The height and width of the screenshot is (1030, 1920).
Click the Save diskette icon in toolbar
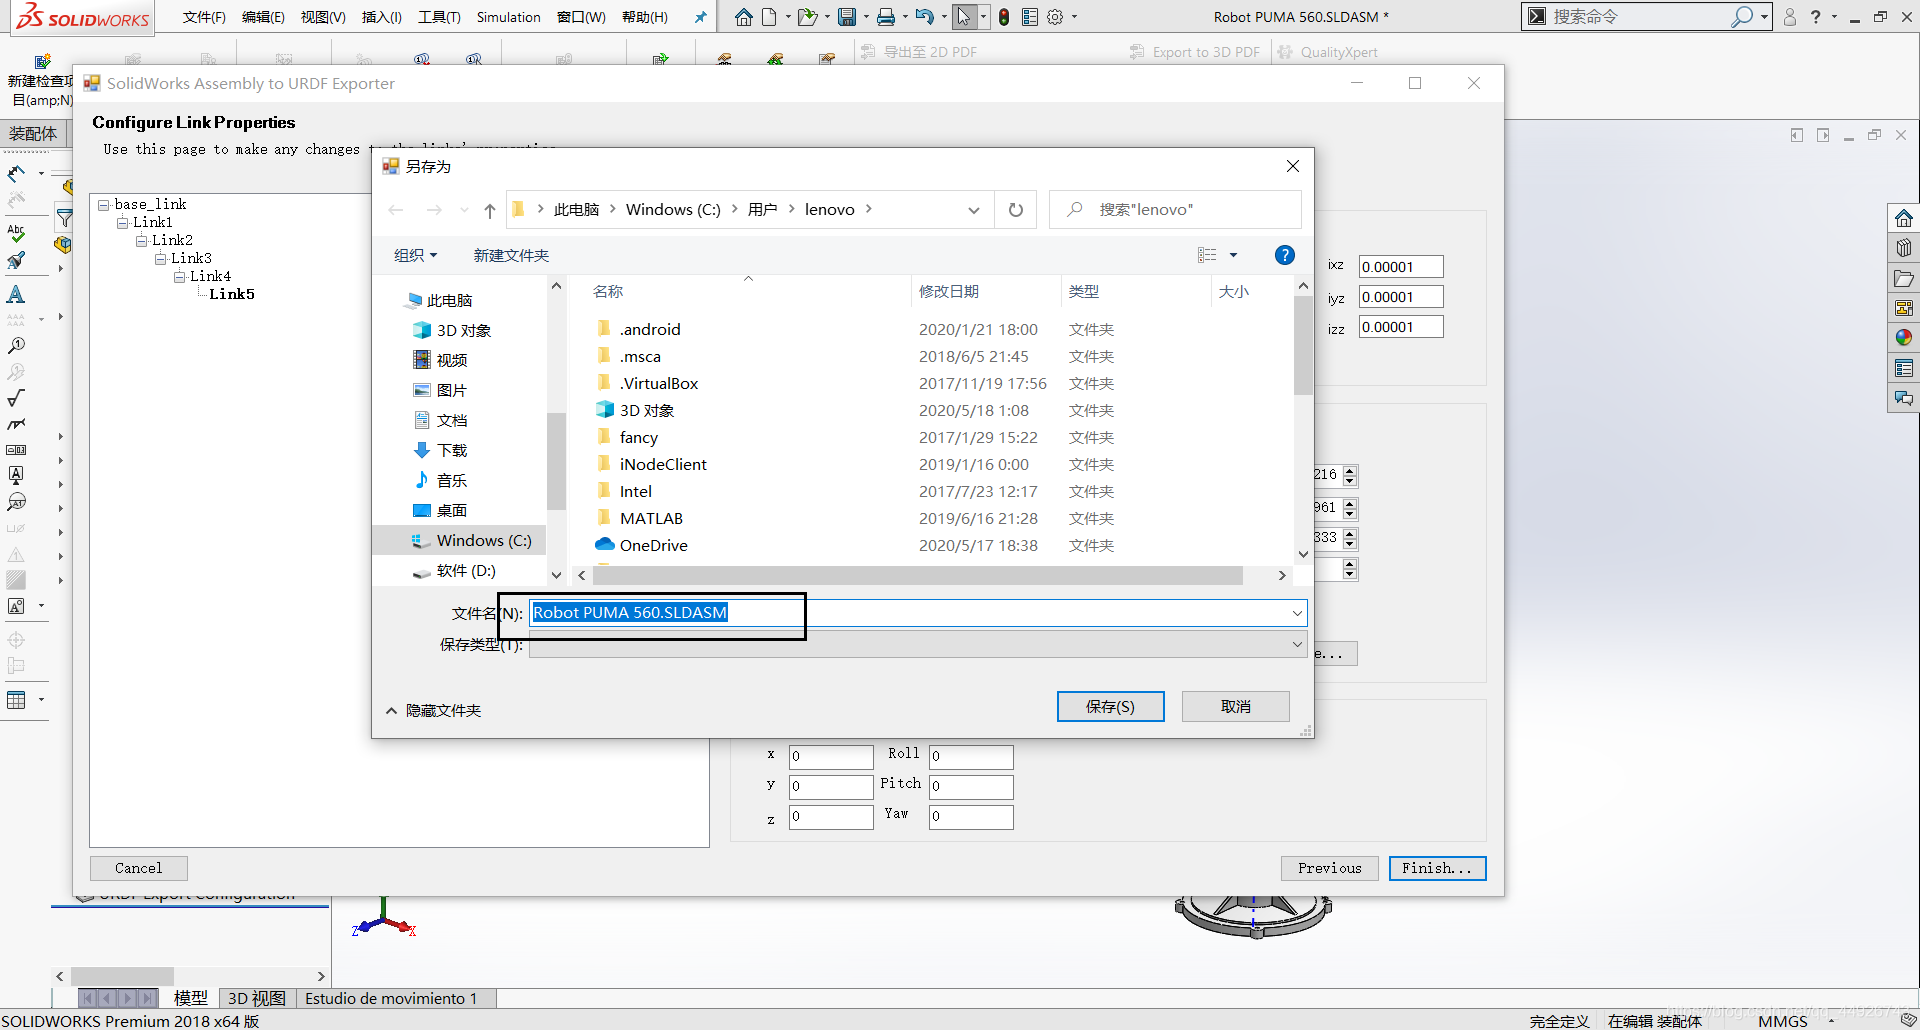pyautogui.click(x=847, y=17)
